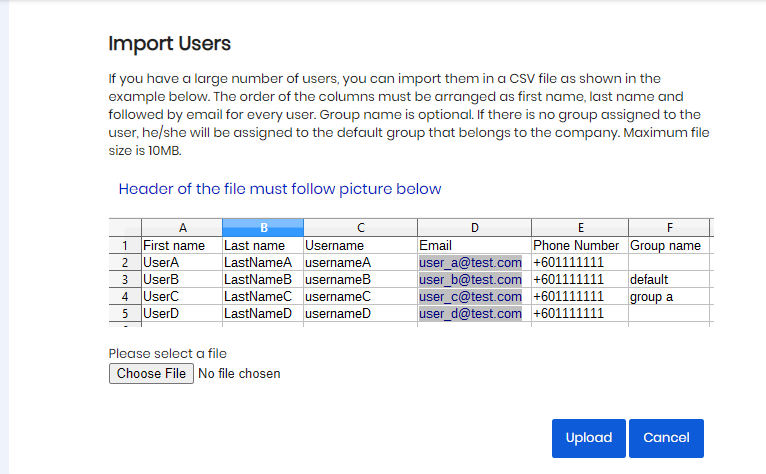Viewport: 766px width, 474px height.
Task: Click the 'LastNameD' cell
Action: 258,314
